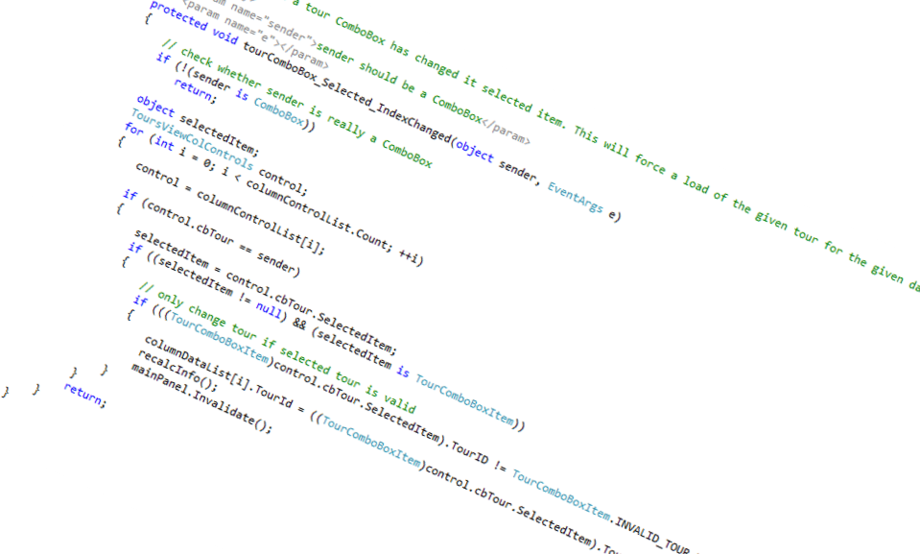Click the INVALID_TOUR constant reference
Viewport: 920px width, 554px height.
point(655,521)
